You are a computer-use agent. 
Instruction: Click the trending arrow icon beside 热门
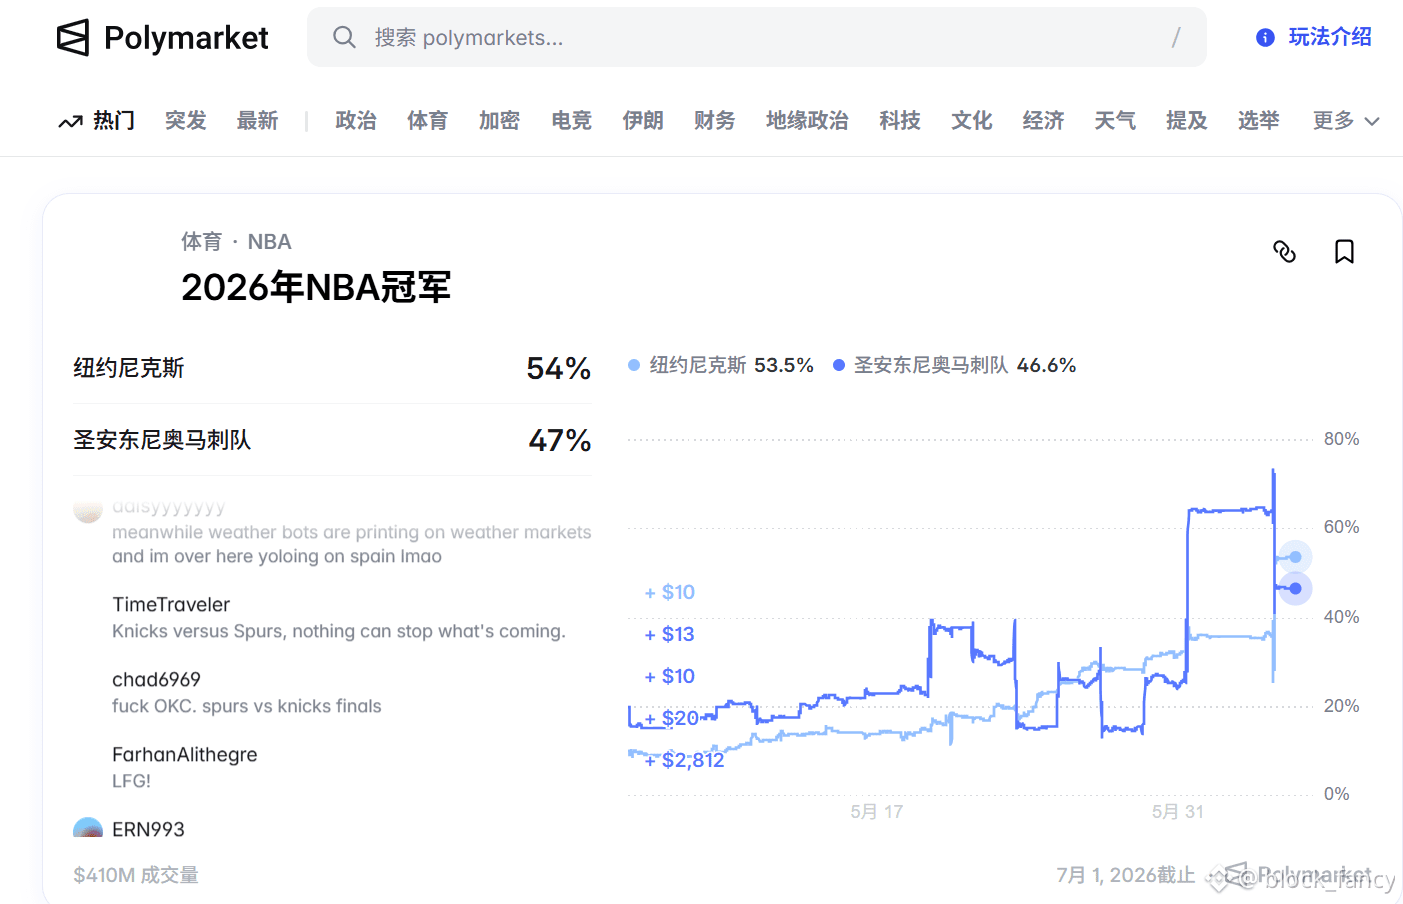pyautogui.click(x=70, y=122)
